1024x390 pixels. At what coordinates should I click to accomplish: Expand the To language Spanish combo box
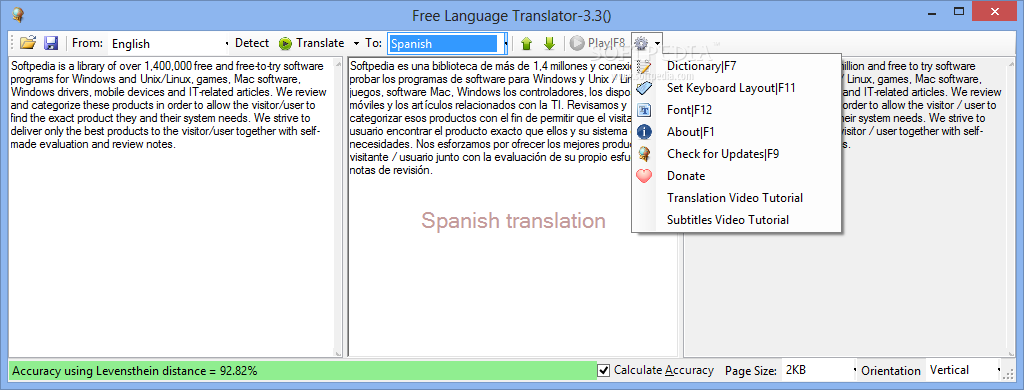[x=506, y=44]
